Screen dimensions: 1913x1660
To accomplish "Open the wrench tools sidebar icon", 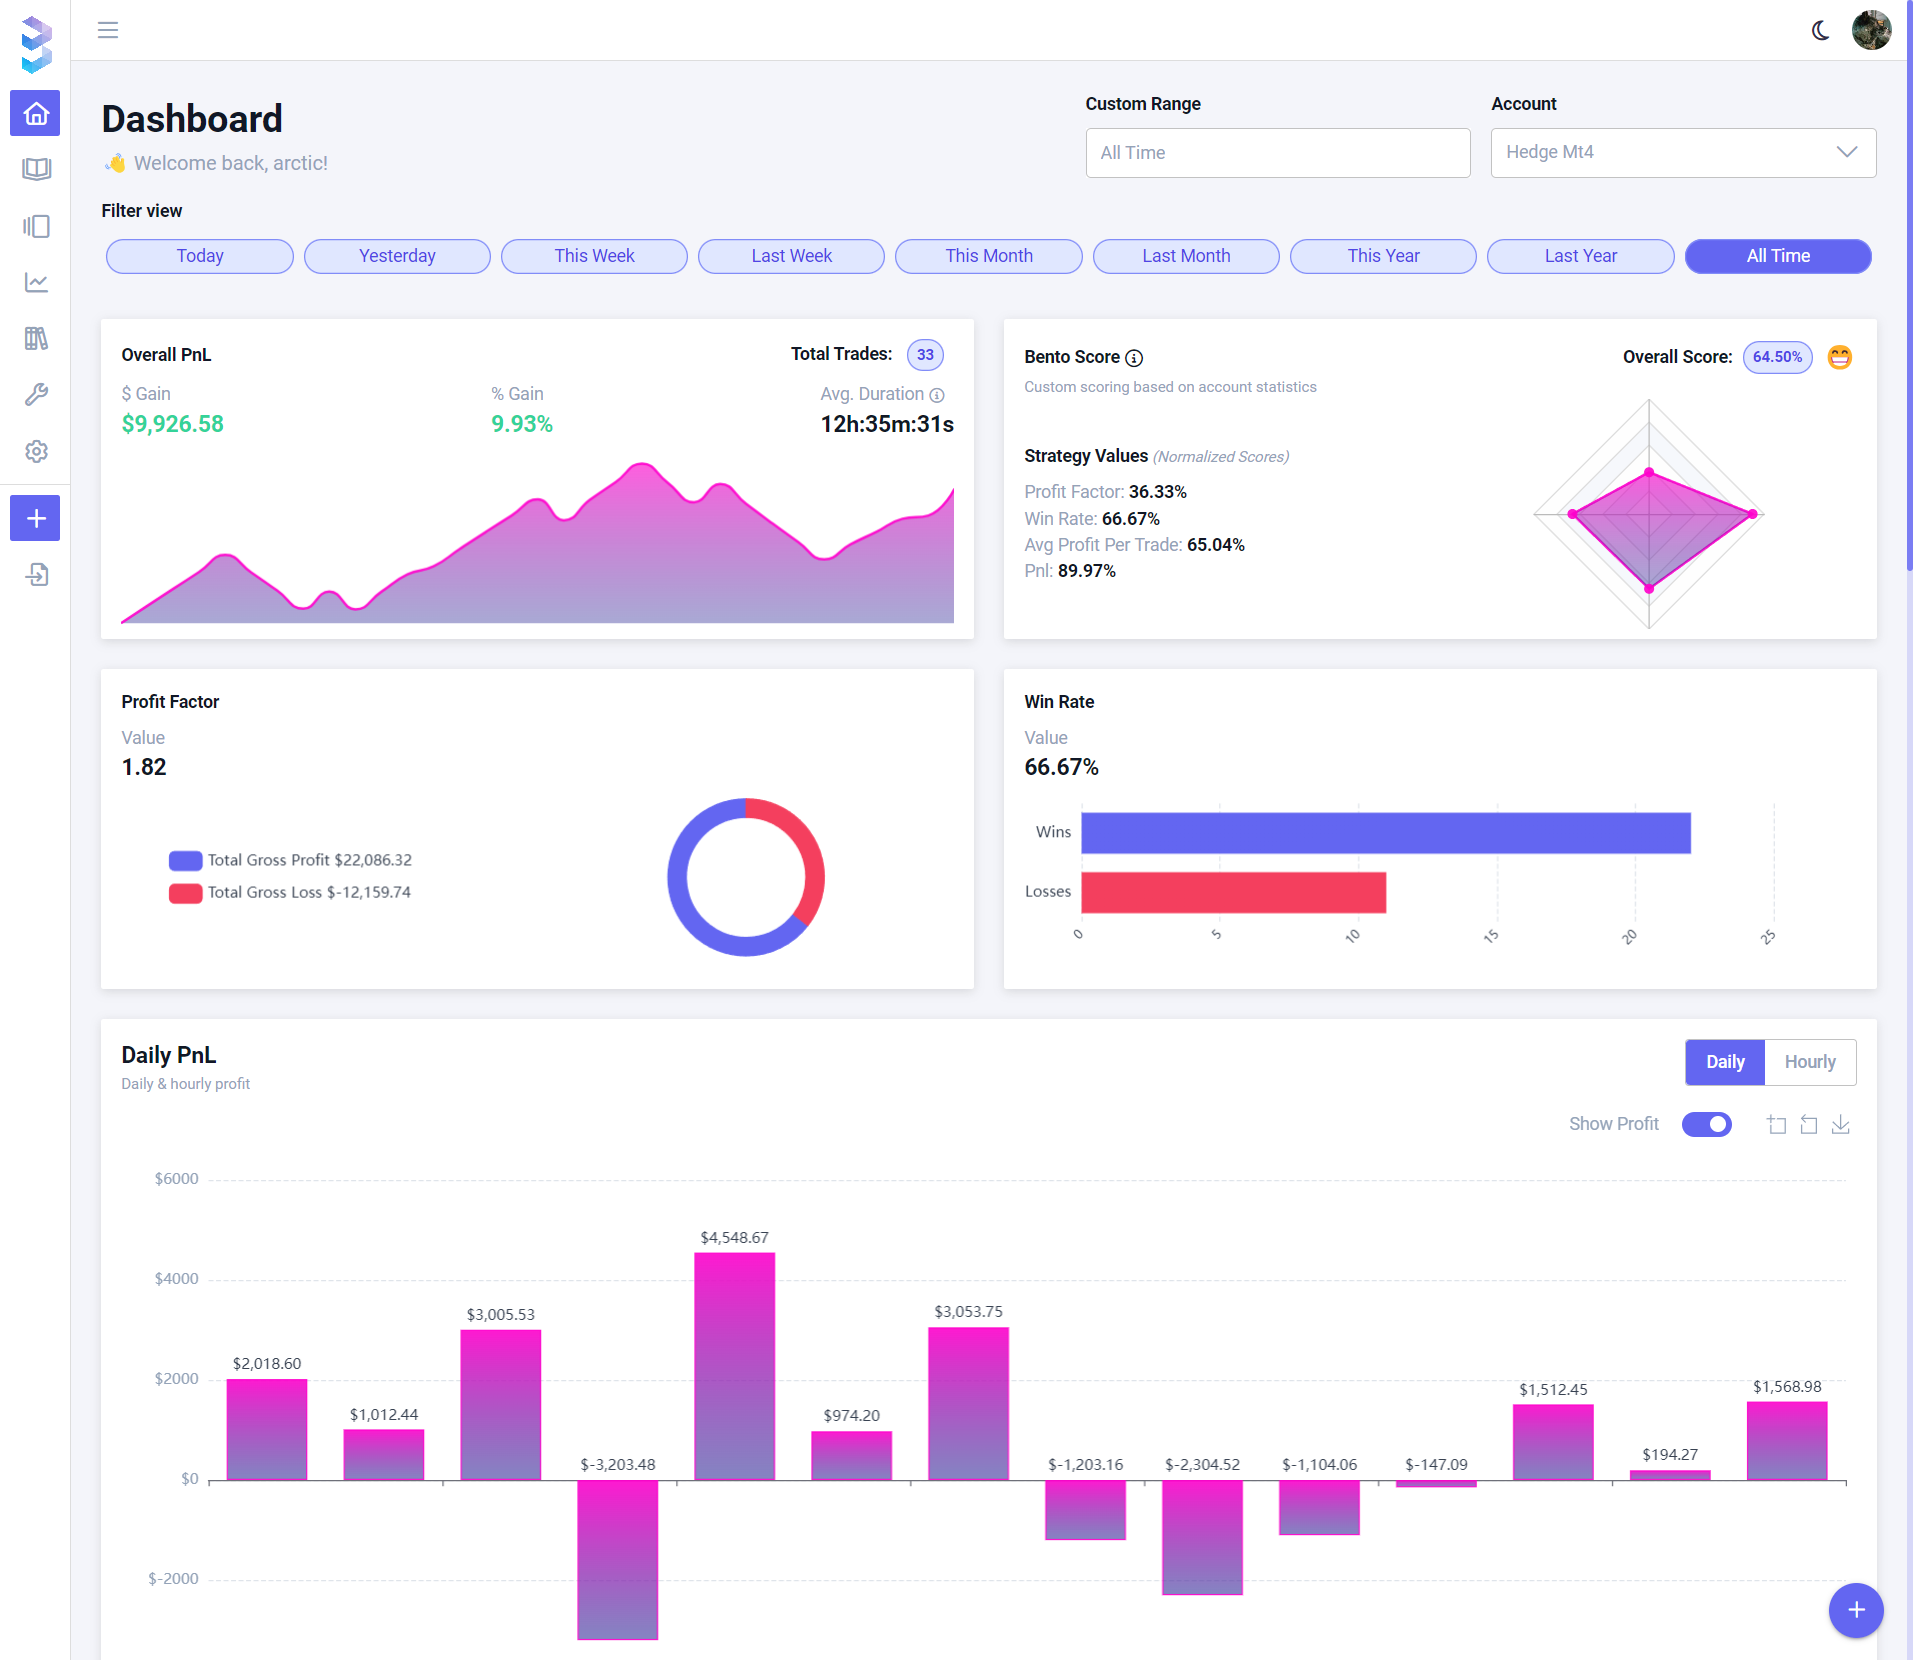I will 36,395.
